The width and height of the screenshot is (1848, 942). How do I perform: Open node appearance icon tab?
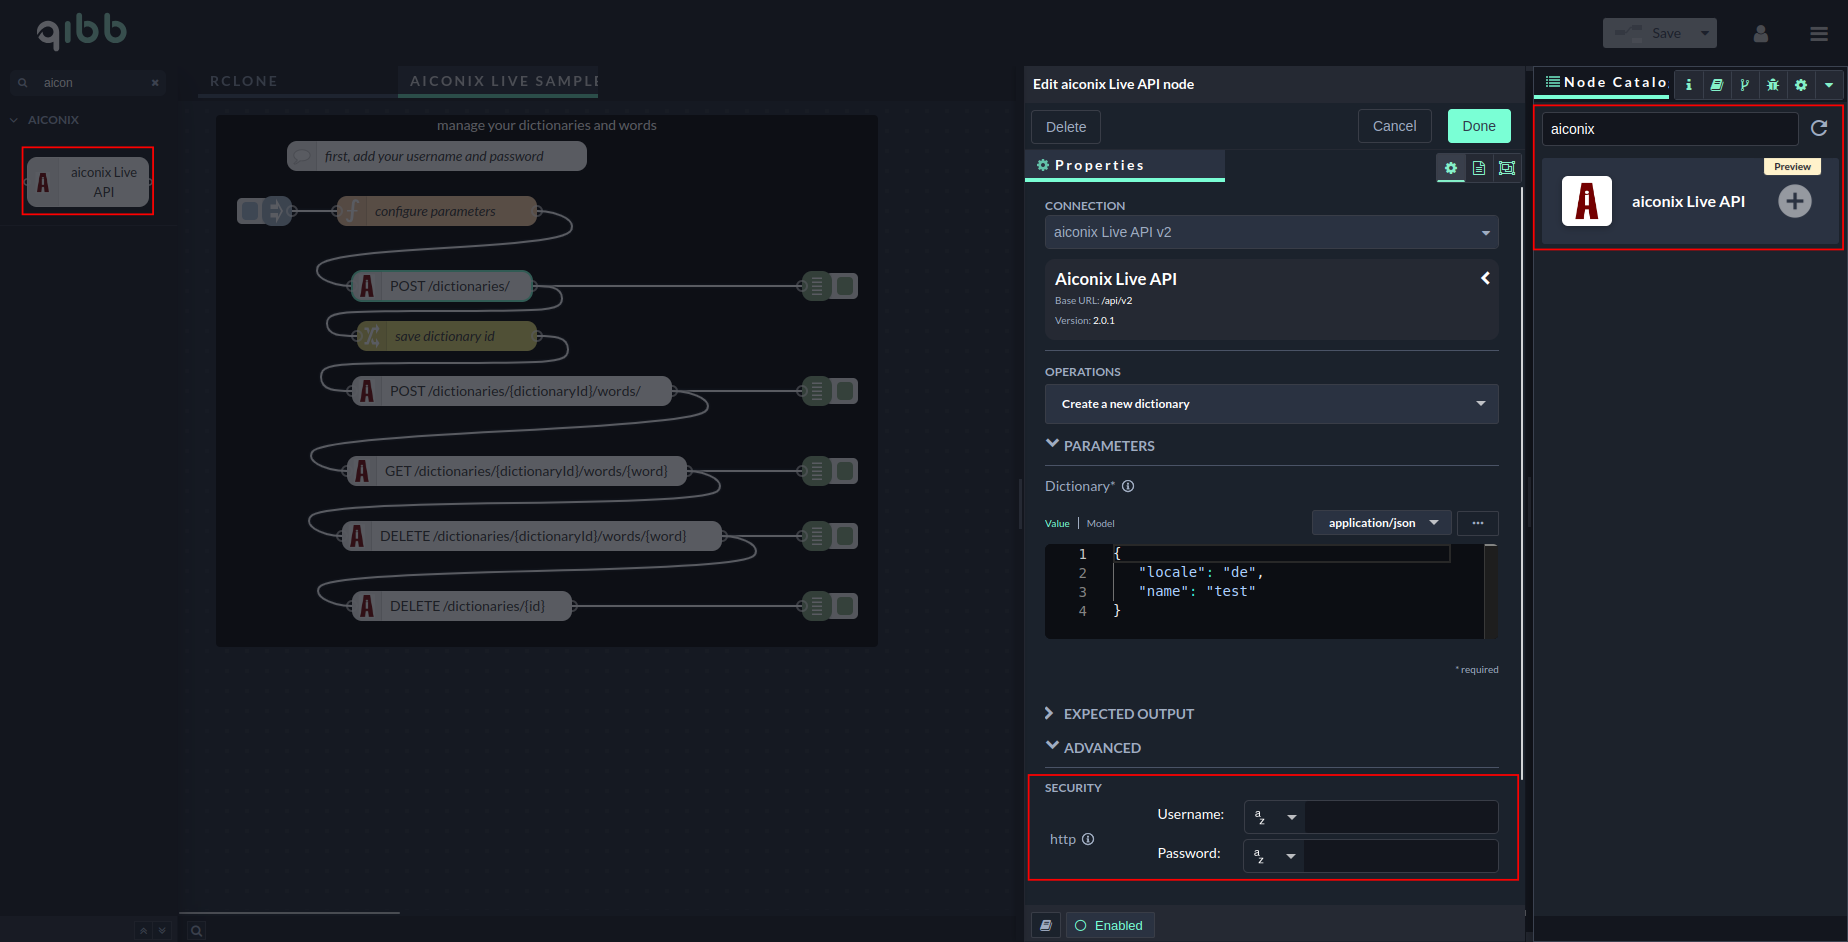coord(1507,168)
